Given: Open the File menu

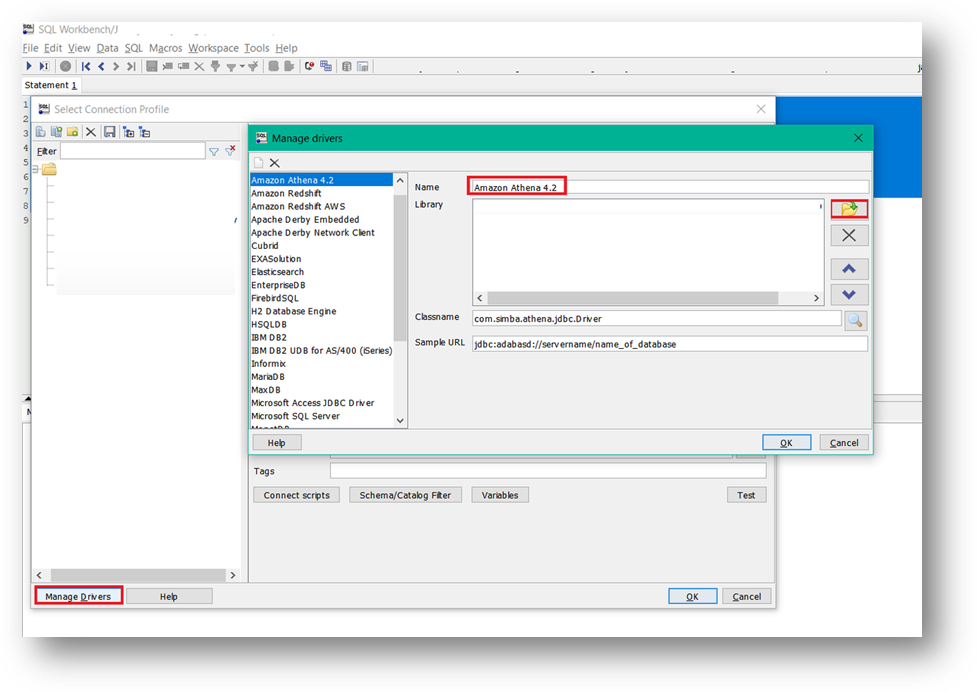Looking at the screenshot, I should [31, 48].
